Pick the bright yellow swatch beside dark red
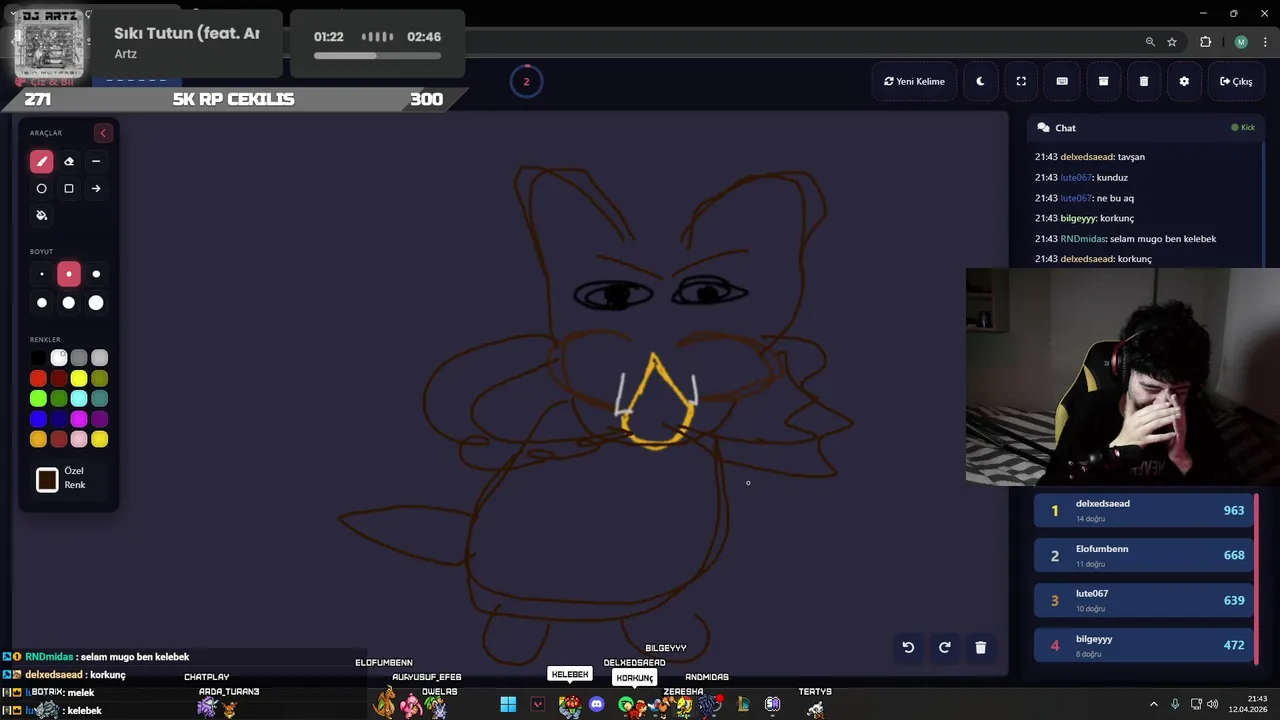 tap(79, 378)
